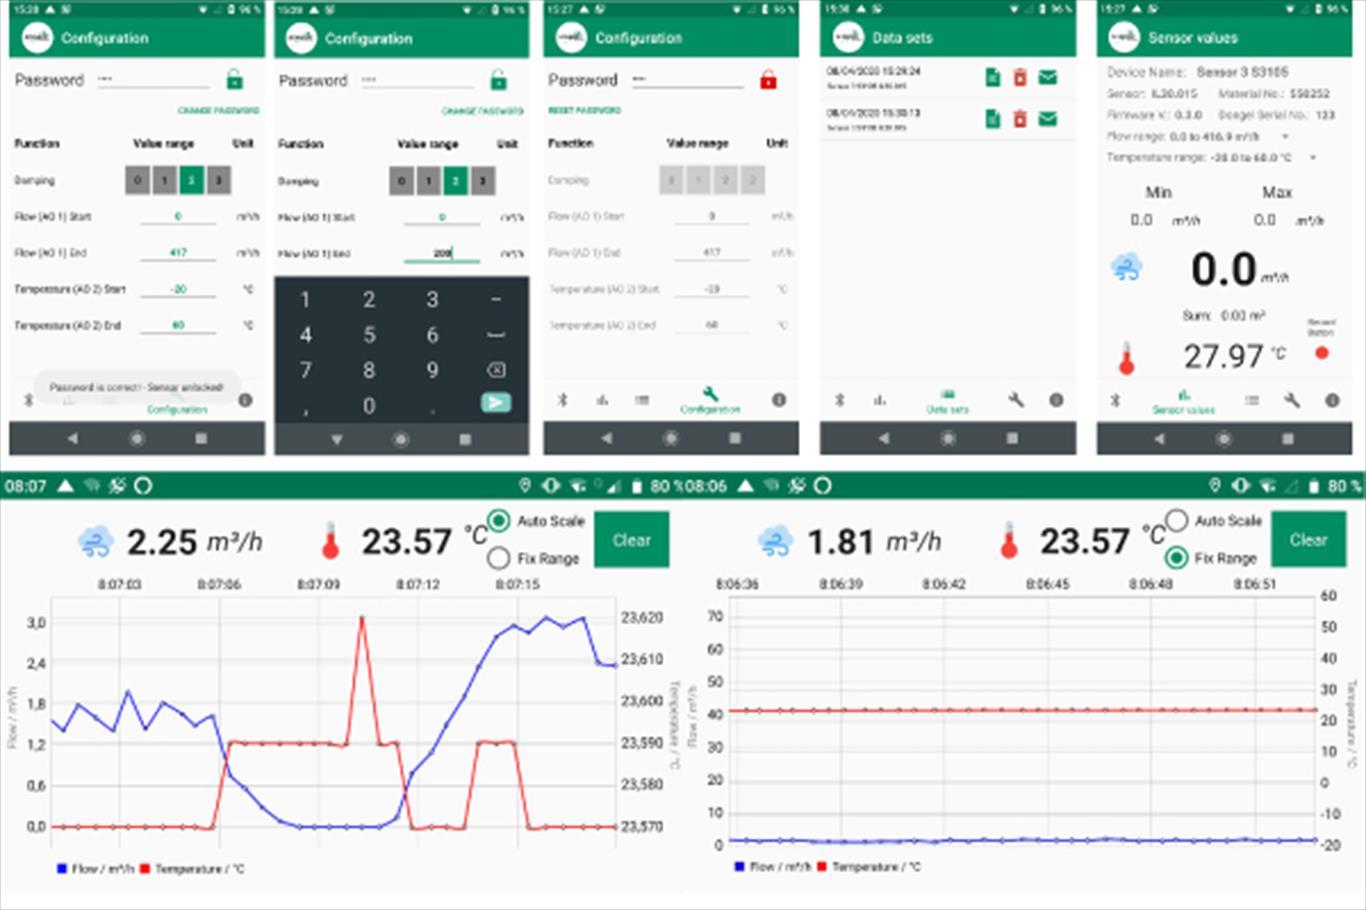Hide the numeric keypad with down arrow

pos(337,439)
